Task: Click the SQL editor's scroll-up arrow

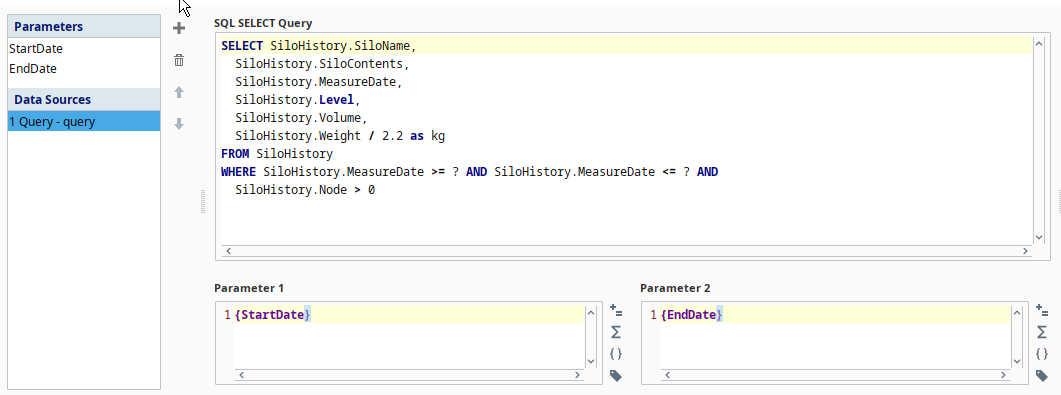Action: (x=1039, y=44)
